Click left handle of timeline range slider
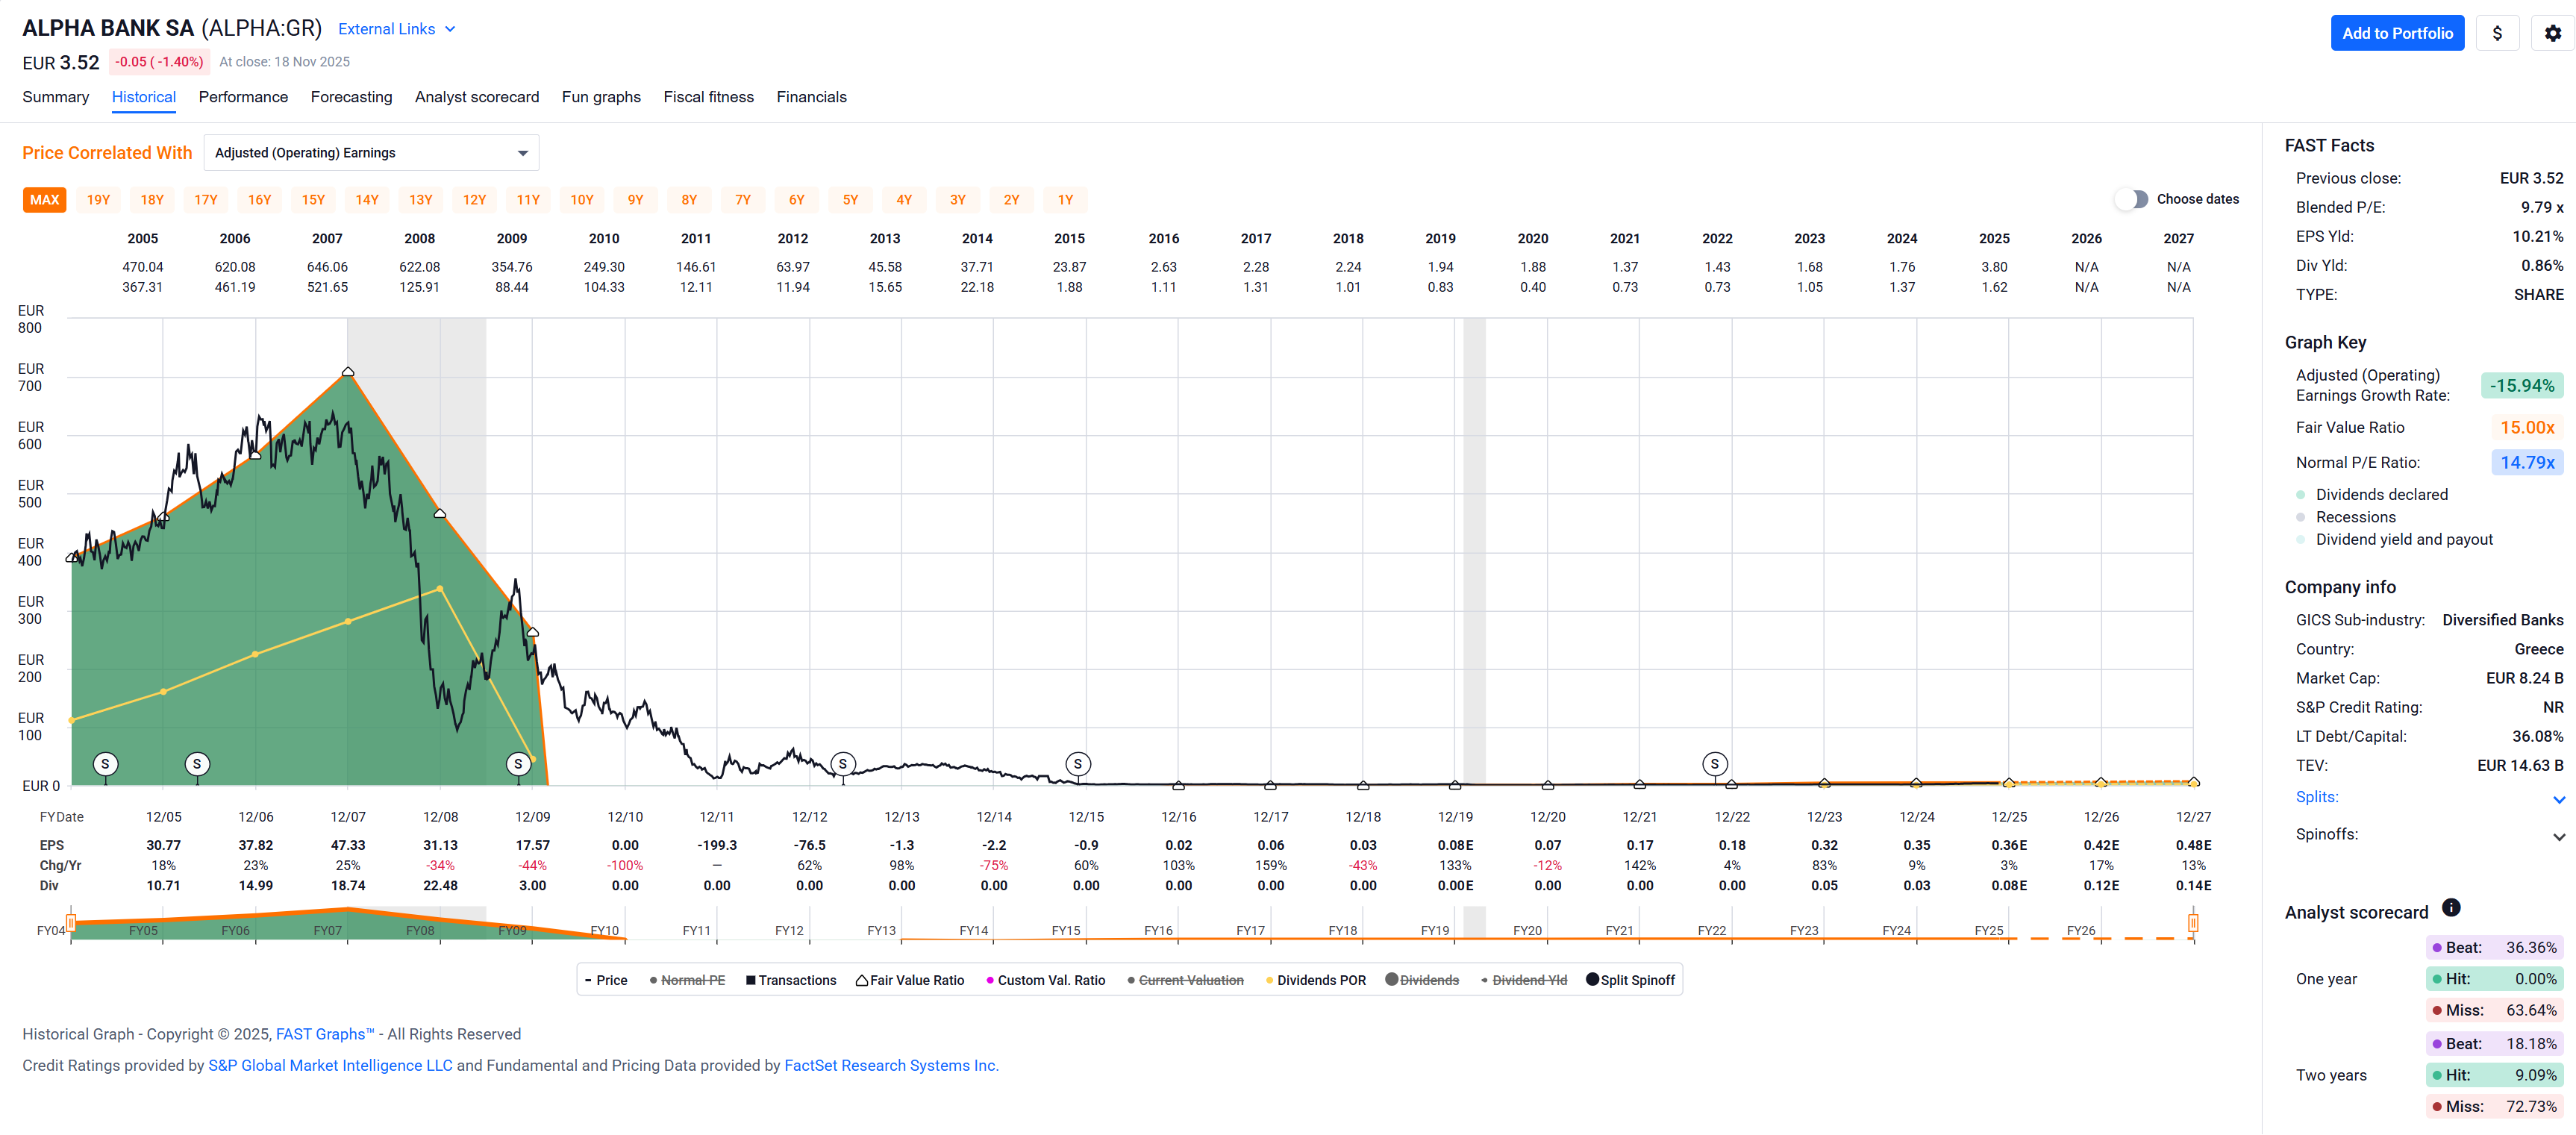Screen dimensions: 2576x1135 (x=71, y=922)
